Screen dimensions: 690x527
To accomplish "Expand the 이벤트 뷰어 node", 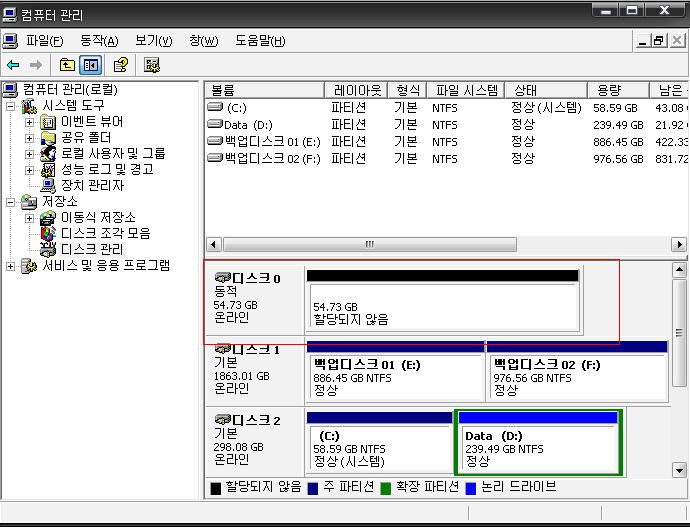I will (29, 122).
